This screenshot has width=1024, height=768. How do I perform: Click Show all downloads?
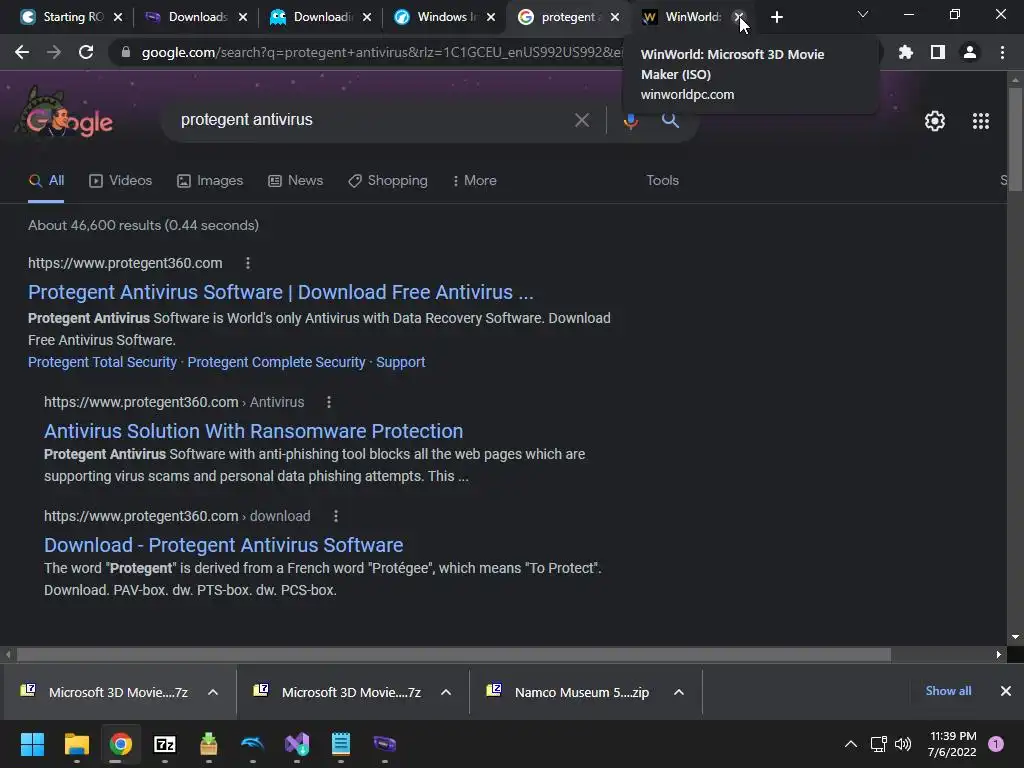pyautogui.click(x=948, y=691)
